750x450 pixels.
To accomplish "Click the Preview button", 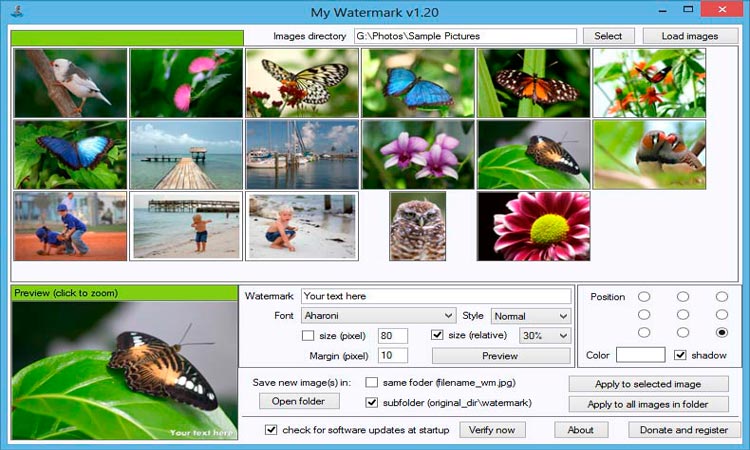I will (x=501, y=356).
